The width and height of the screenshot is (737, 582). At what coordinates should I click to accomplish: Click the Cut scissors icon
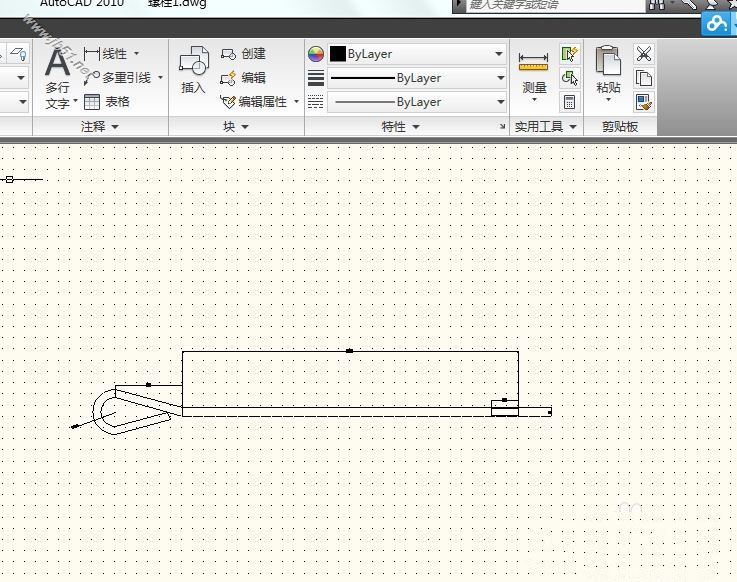pos(643,54)
